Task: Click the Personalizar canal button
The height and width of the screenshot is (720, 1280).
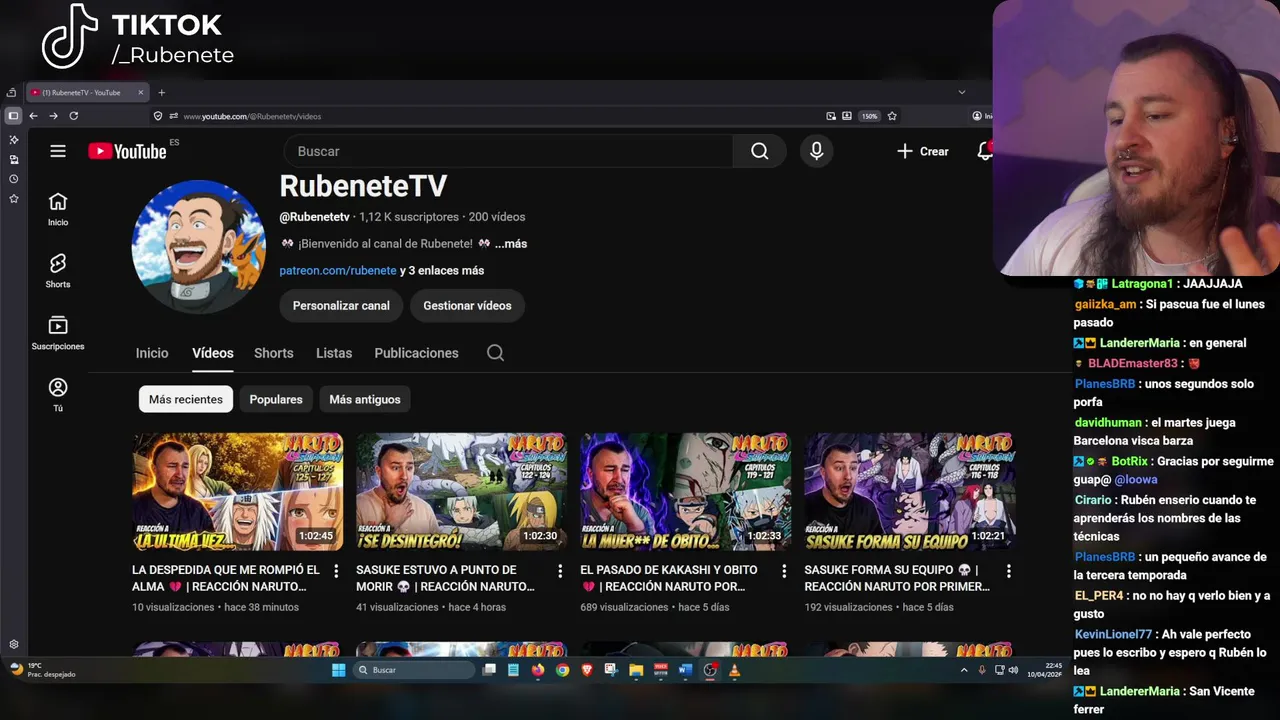Action: tap(341, 306)
